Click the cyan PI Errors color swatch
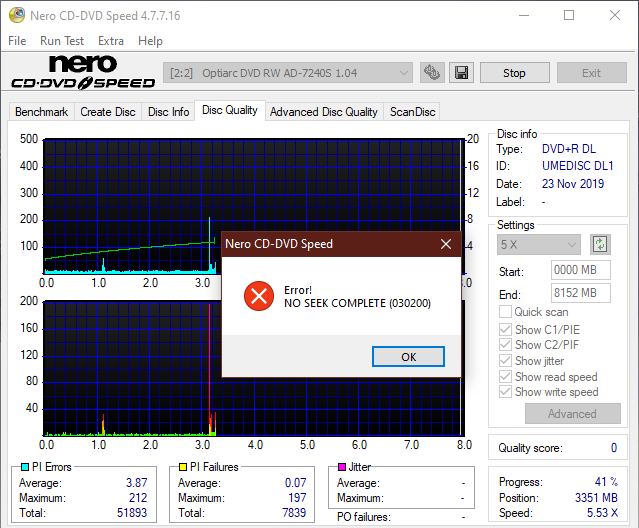Viewport: 639px width, 528px height. tap(25, 467)
